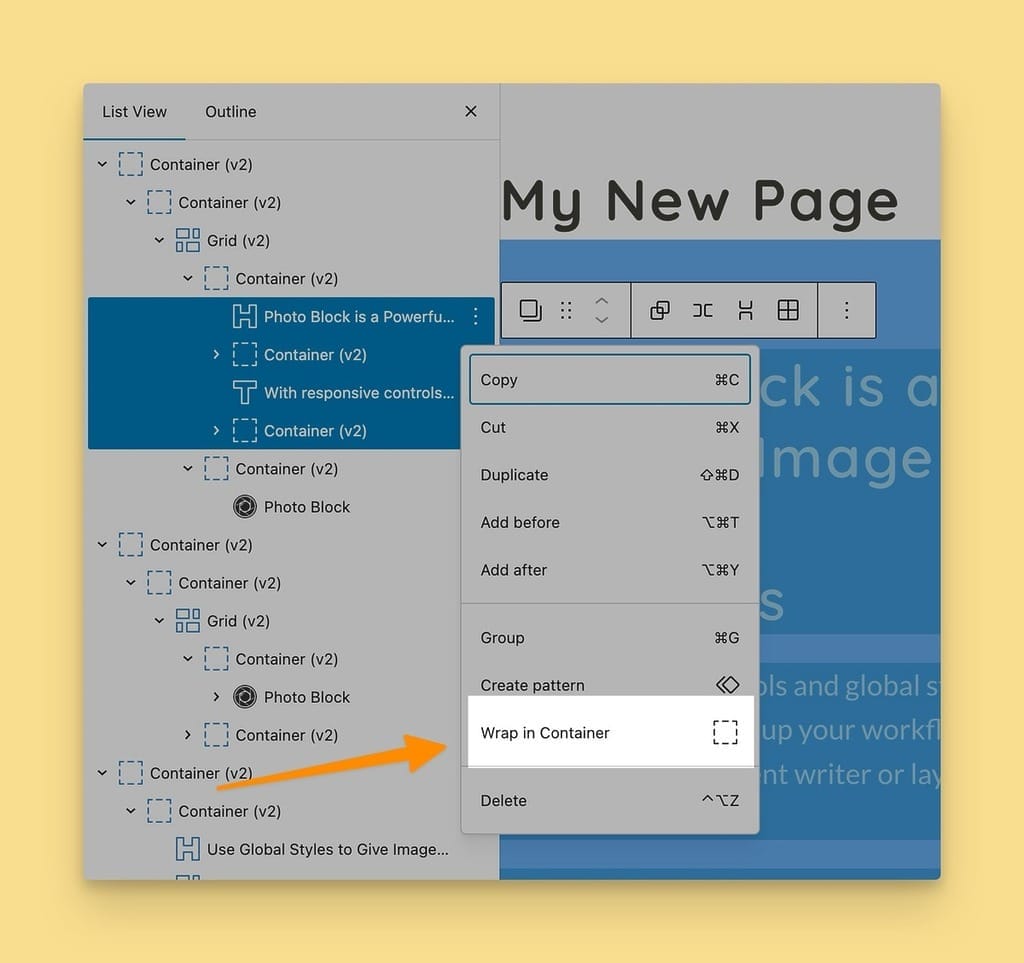Collapse the first Grid (v2) item

pos(159,240)
